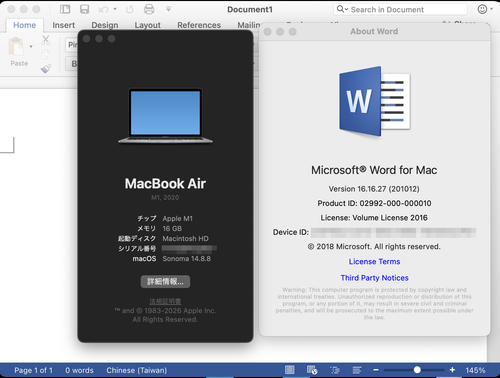Viewport: 500px width, 378px height.
Task: Open the Layout tab
Action: pyautogui.click(x=147, y=25)
